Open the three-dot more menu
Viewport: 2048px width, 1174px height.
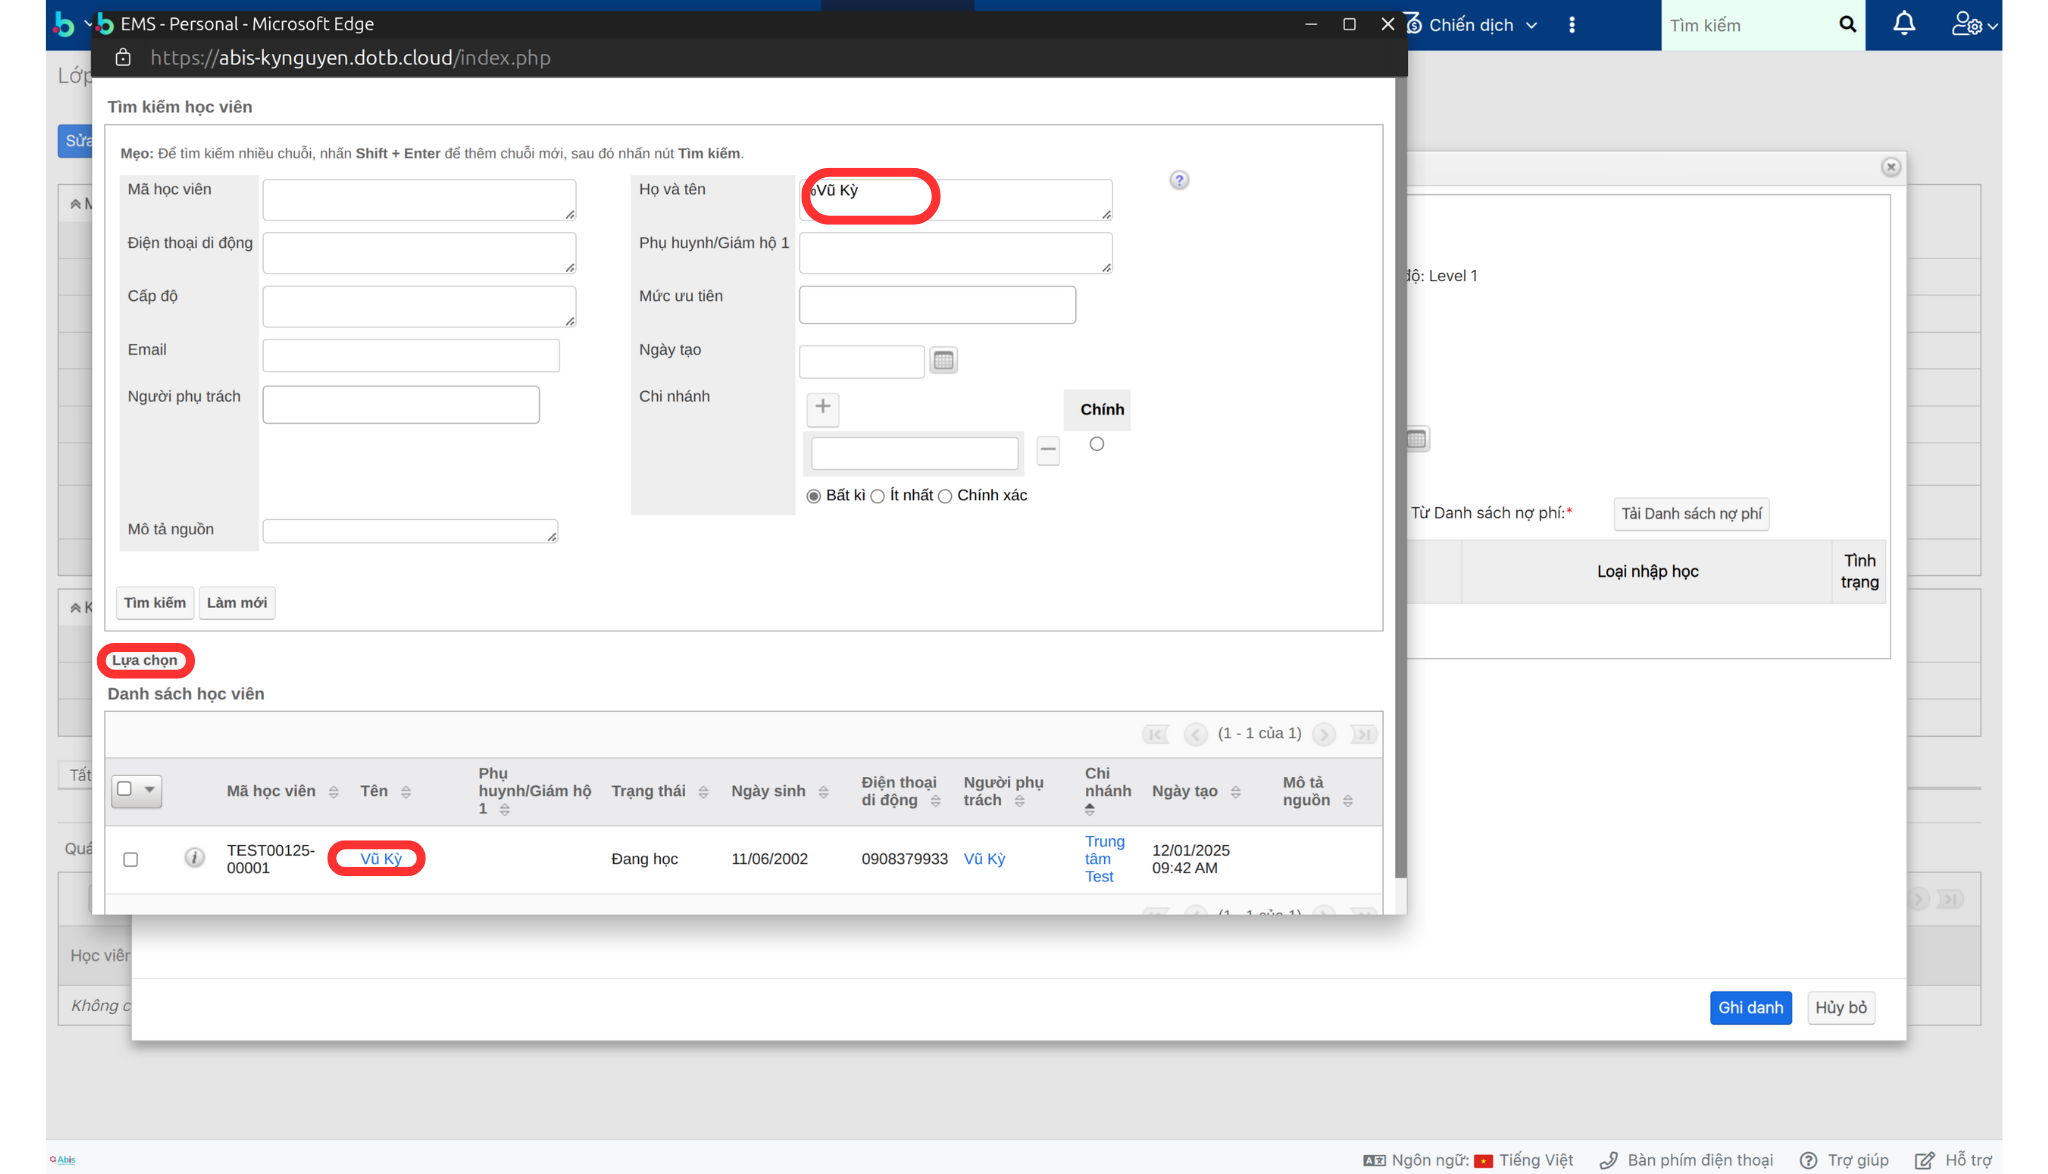pos(1572,25)
